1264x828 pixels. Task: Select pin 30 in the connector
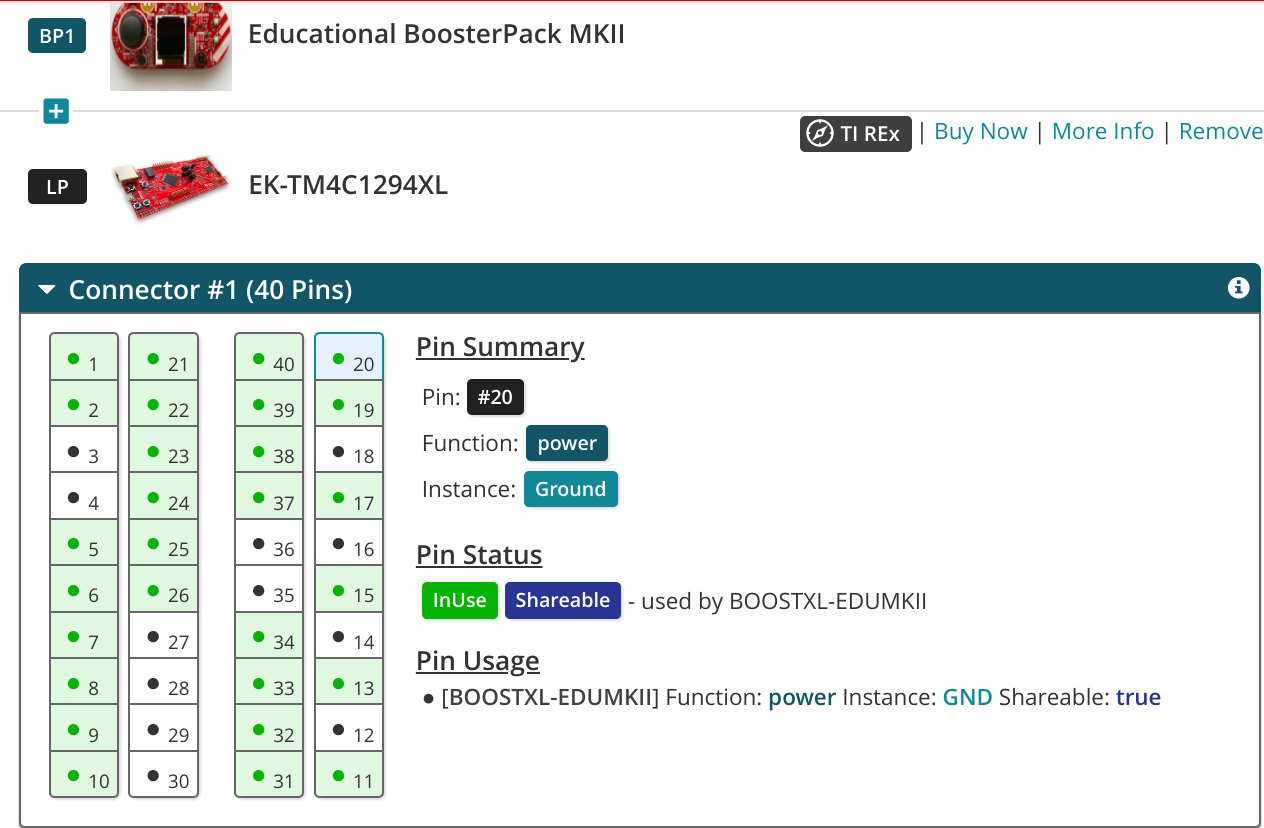[x=164, y=774]
